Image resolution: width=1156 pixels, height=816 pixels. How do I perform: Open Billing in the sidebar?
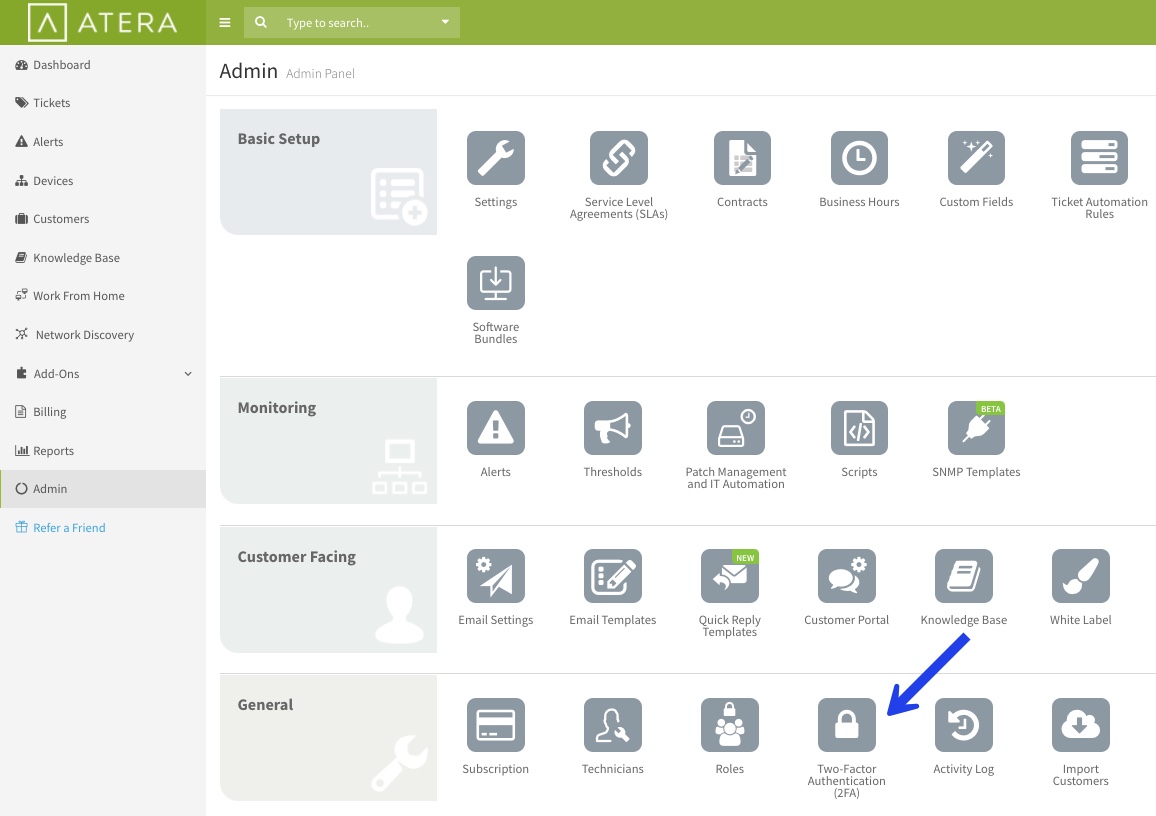[102, 412]
